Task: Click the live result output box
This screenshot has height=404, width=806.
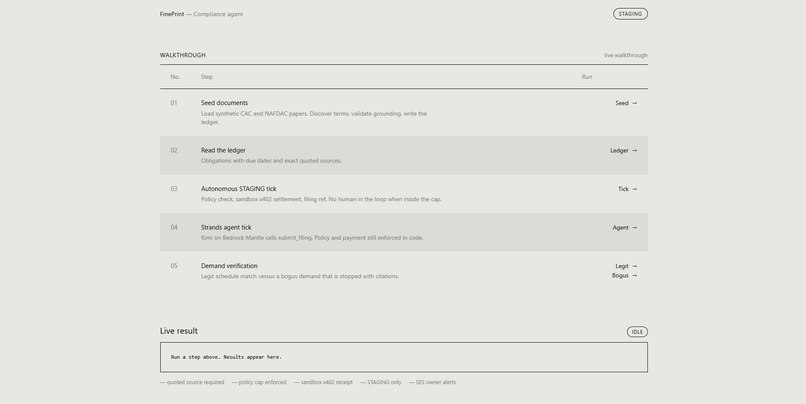Action: tap(404, 357)
